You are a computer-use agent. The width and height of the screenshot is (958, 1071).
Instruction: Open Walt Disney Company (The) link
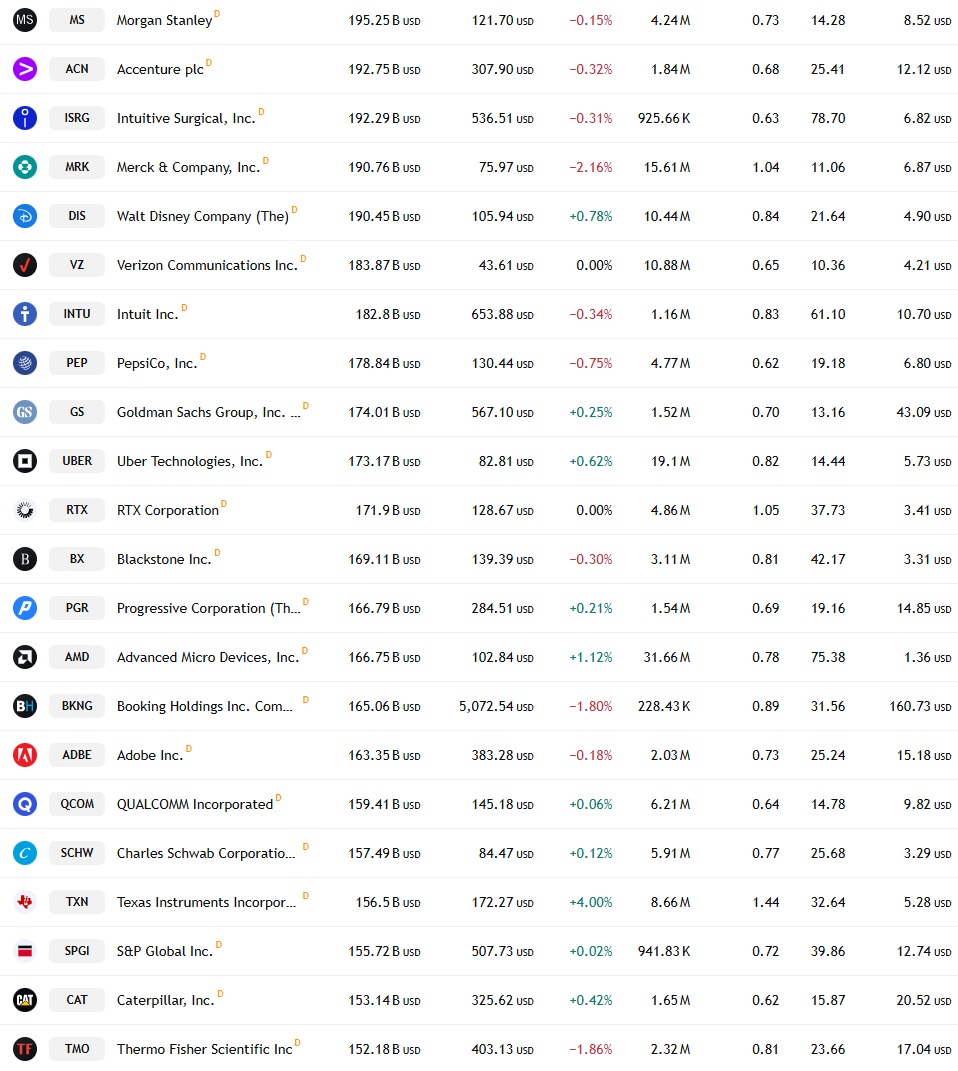coord(203,217)
